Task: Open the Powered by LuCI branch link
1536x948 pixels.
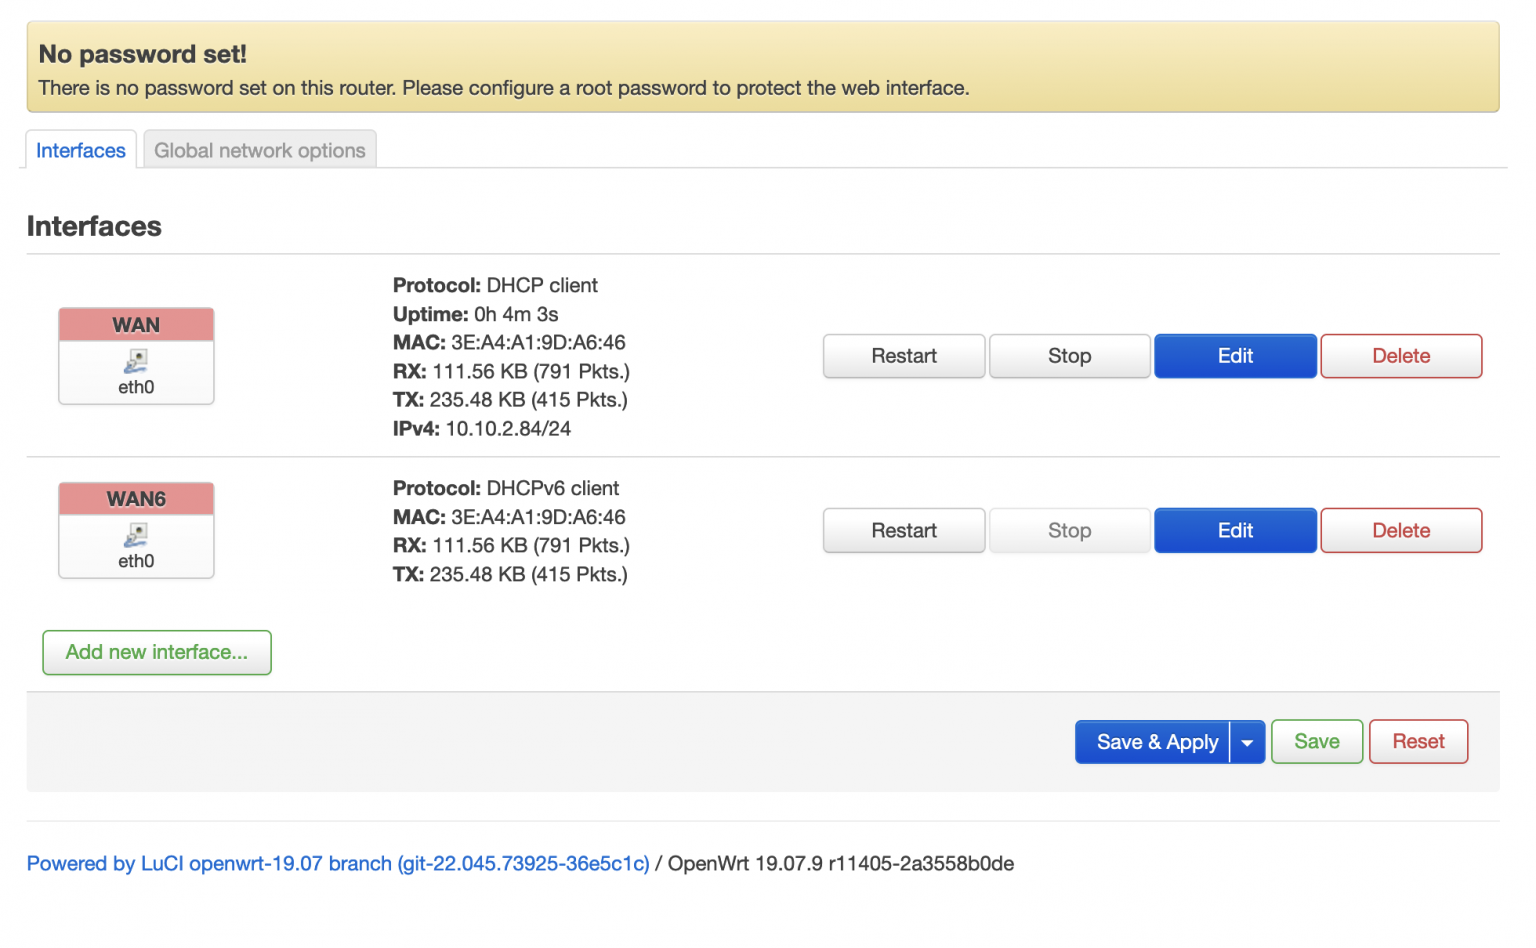Action: pos(339,863)
